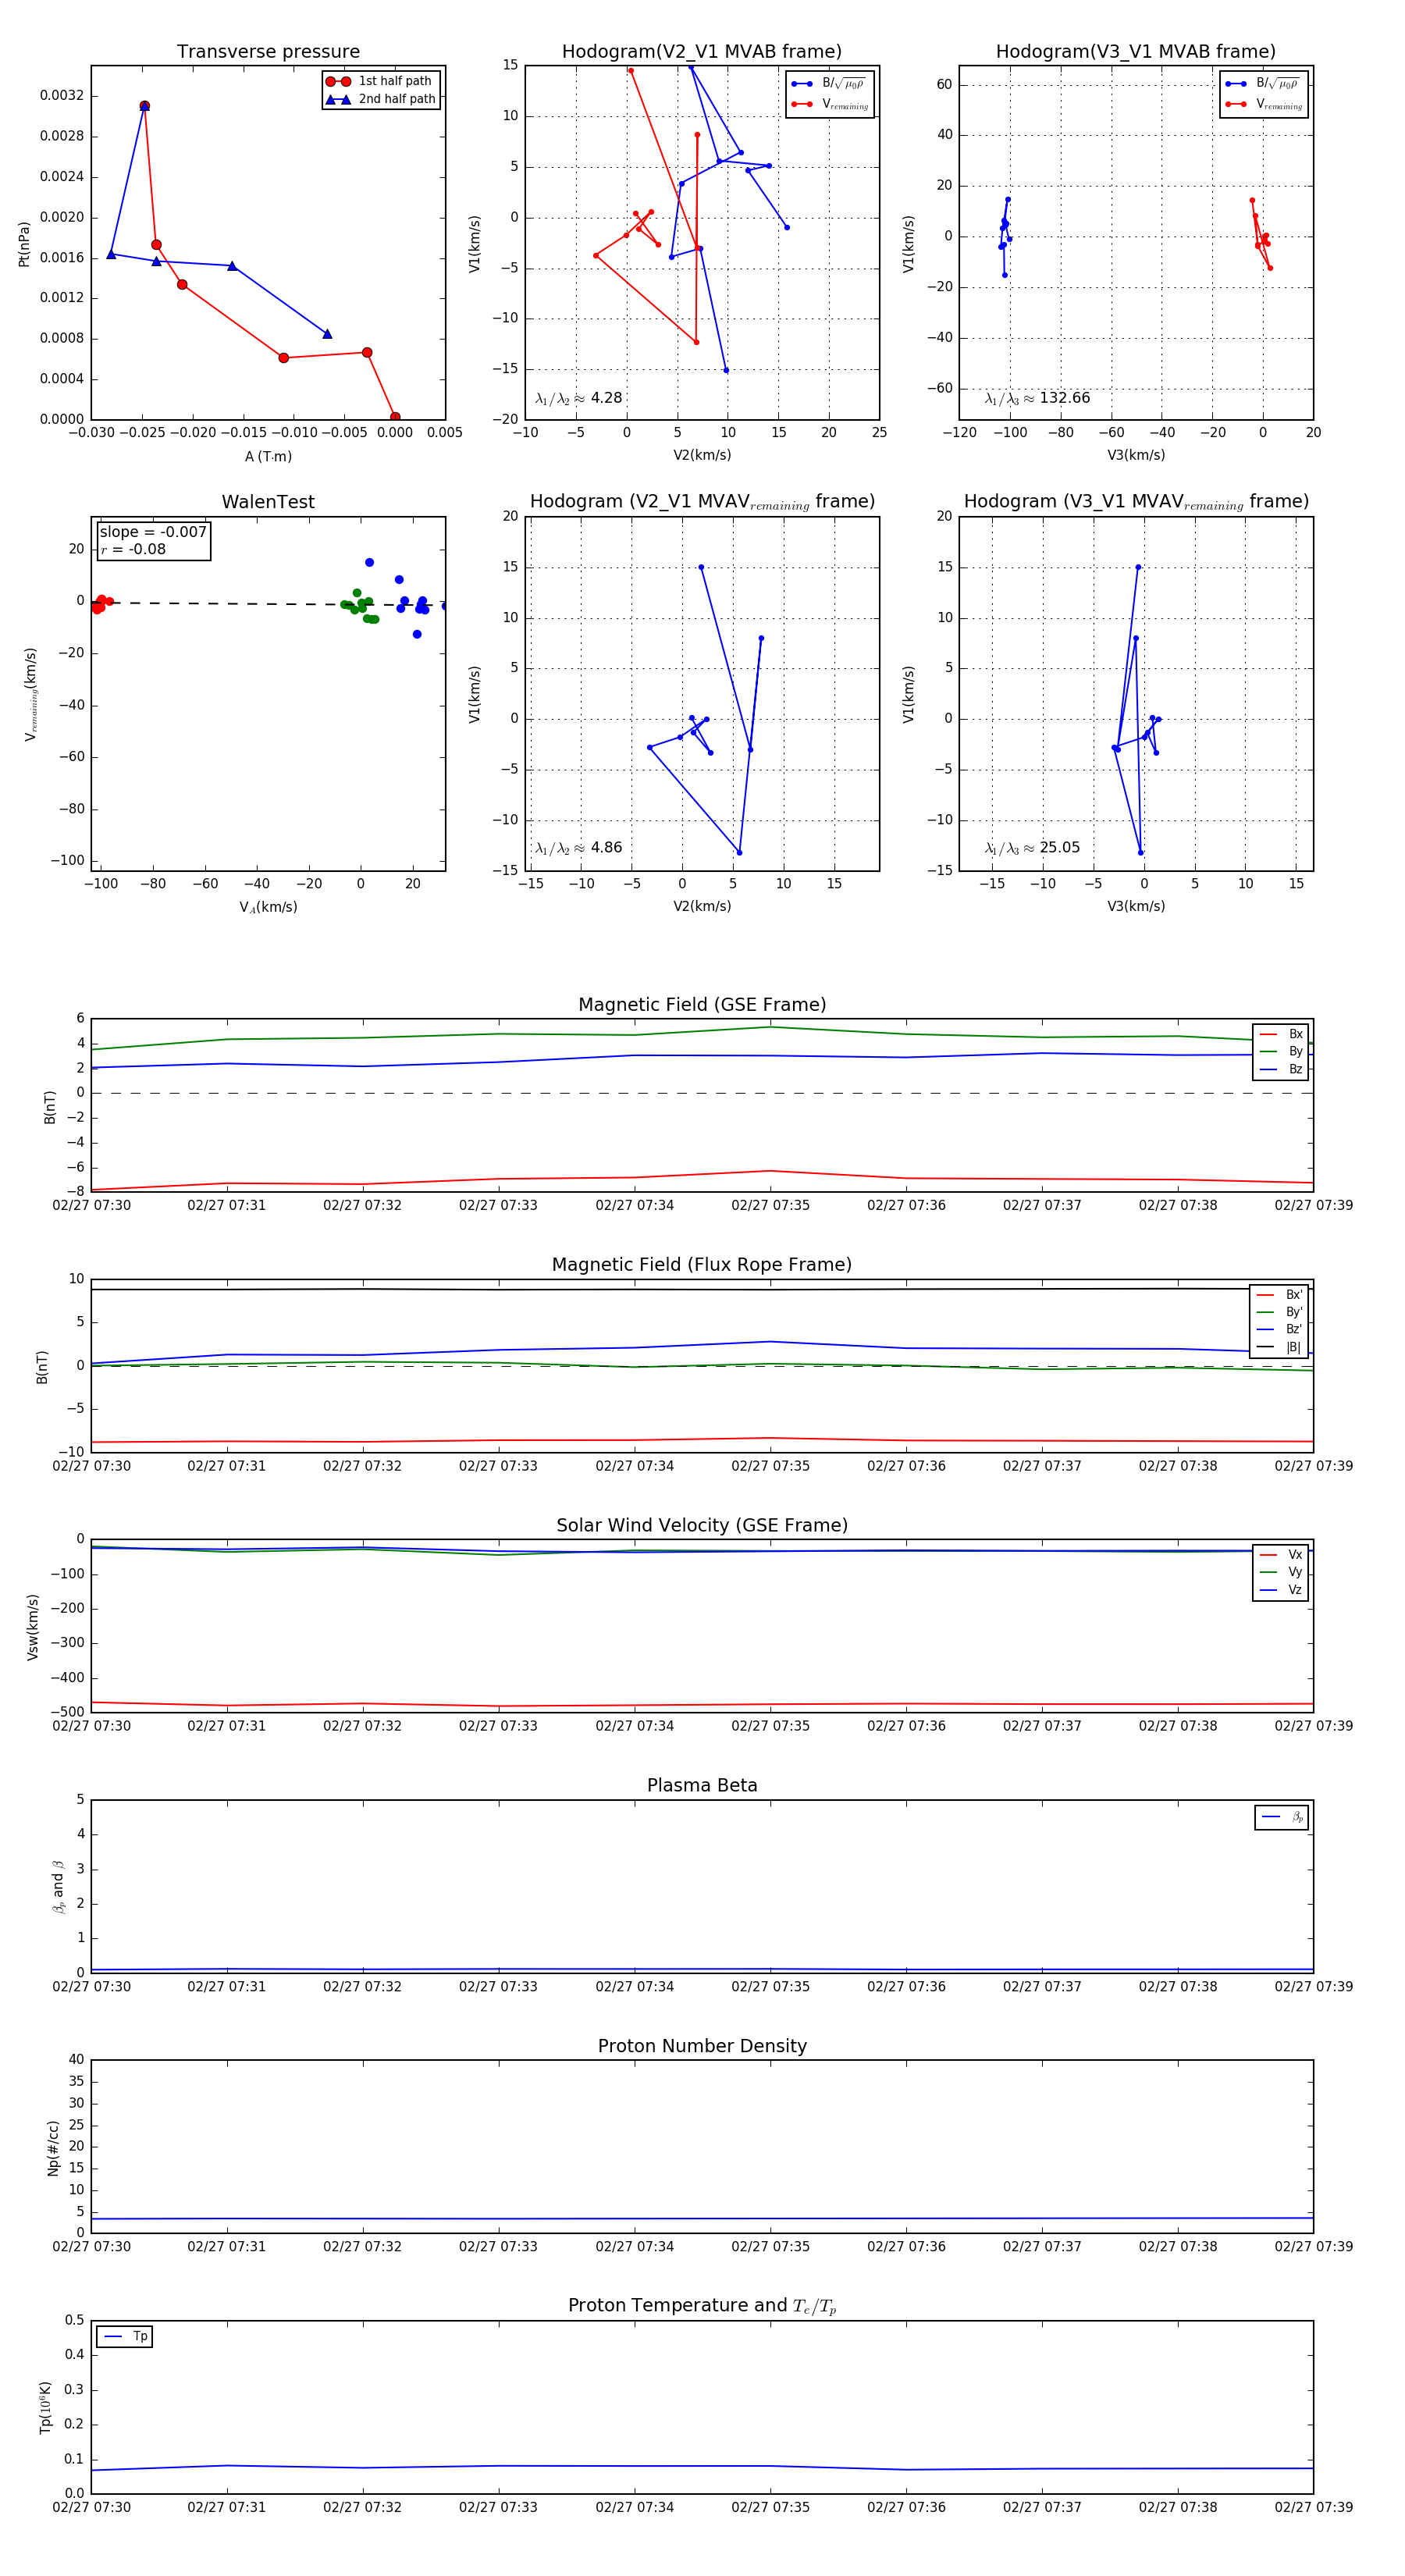The image size is (1405, 2576).
Task: Click the 'Magnetic Field (GSE Frame)' title
Action: coord(702,1005)
